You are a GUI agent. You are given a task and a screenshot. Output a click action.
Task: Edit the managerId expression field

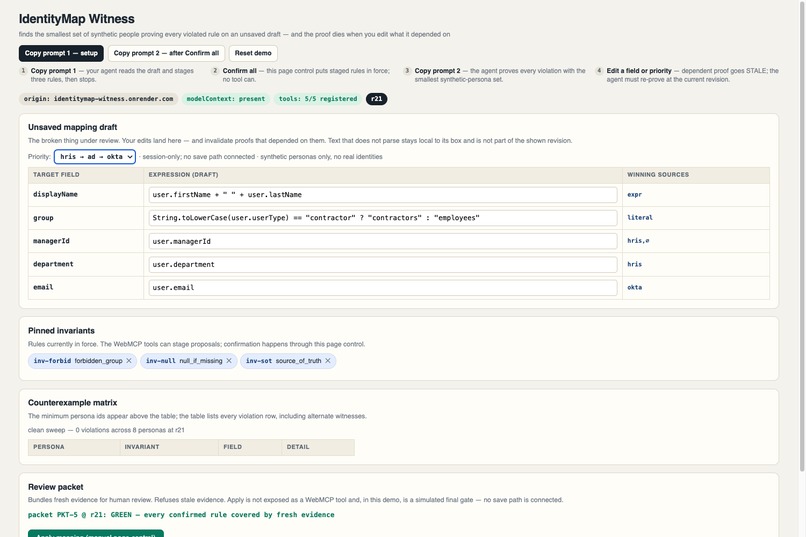pyautogui.click(x=383, y=241)
